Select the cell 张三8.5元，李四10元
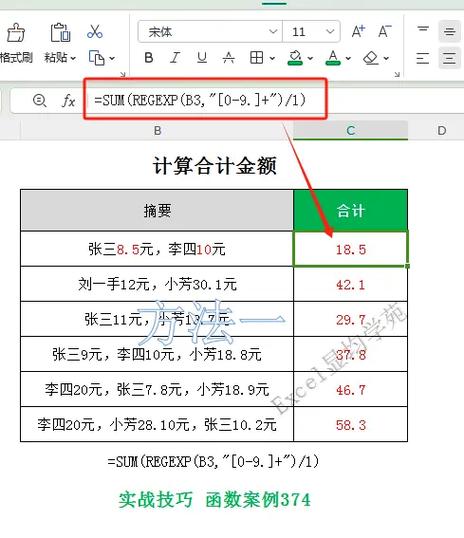The height and width of the screenshot is (538, 464). pyautogui.click(x=157, y=249)
